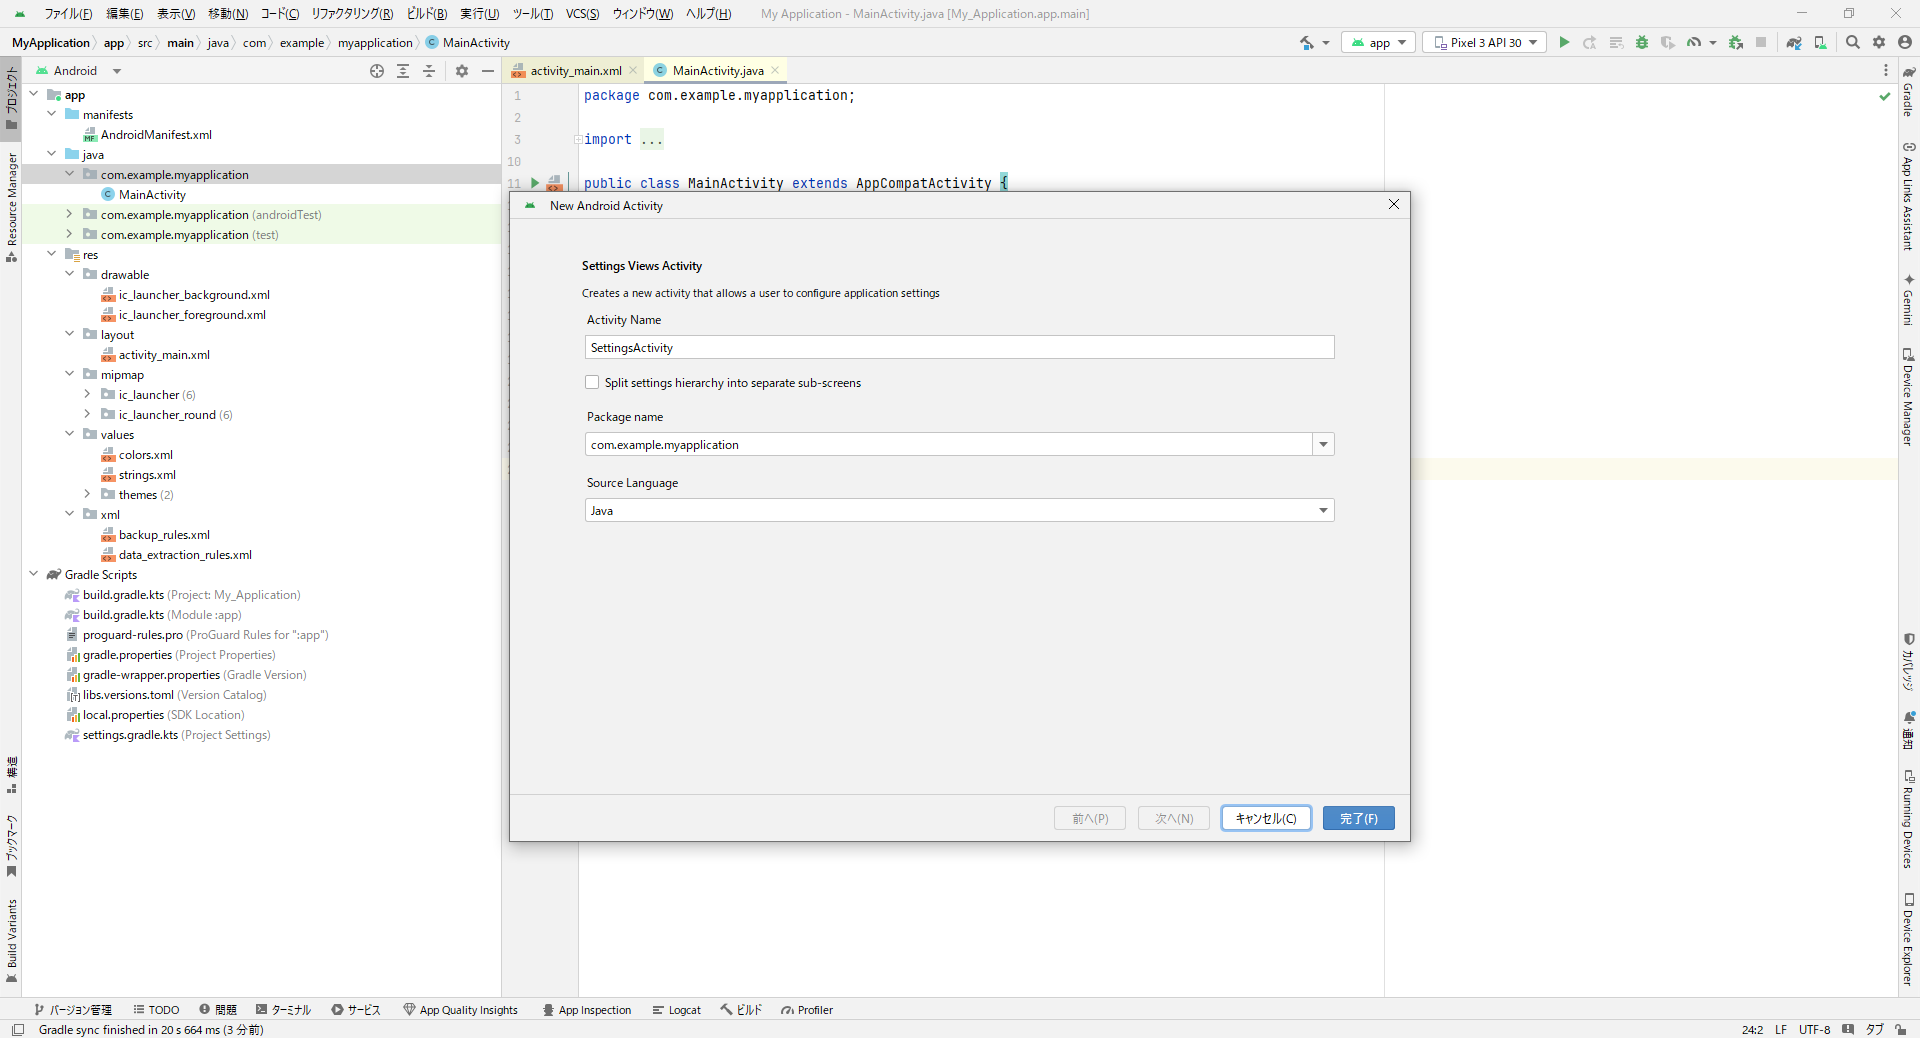Switch to activity_main.xml editor tab
This screenshot has height=1038, width=1920.
pyautogui.click(x=575, y=71)
